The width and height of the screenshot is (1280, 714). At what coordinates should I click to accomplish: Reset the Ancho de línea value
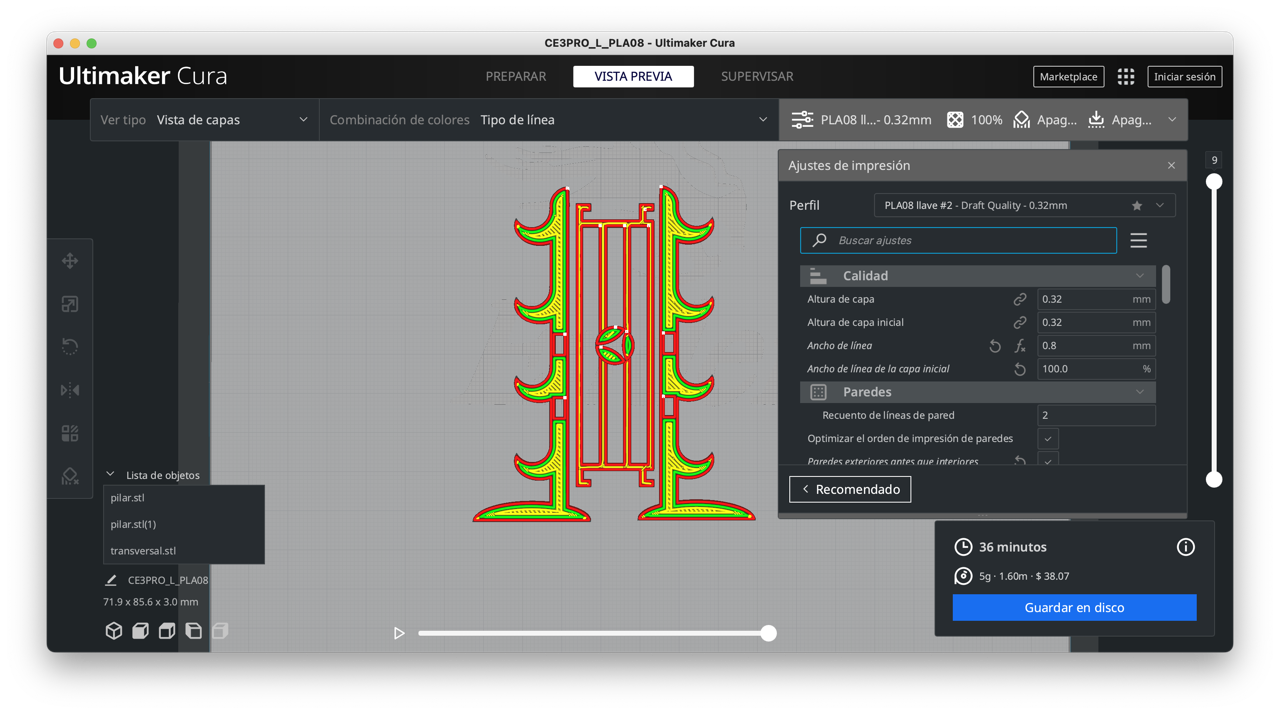coord(995,346)
